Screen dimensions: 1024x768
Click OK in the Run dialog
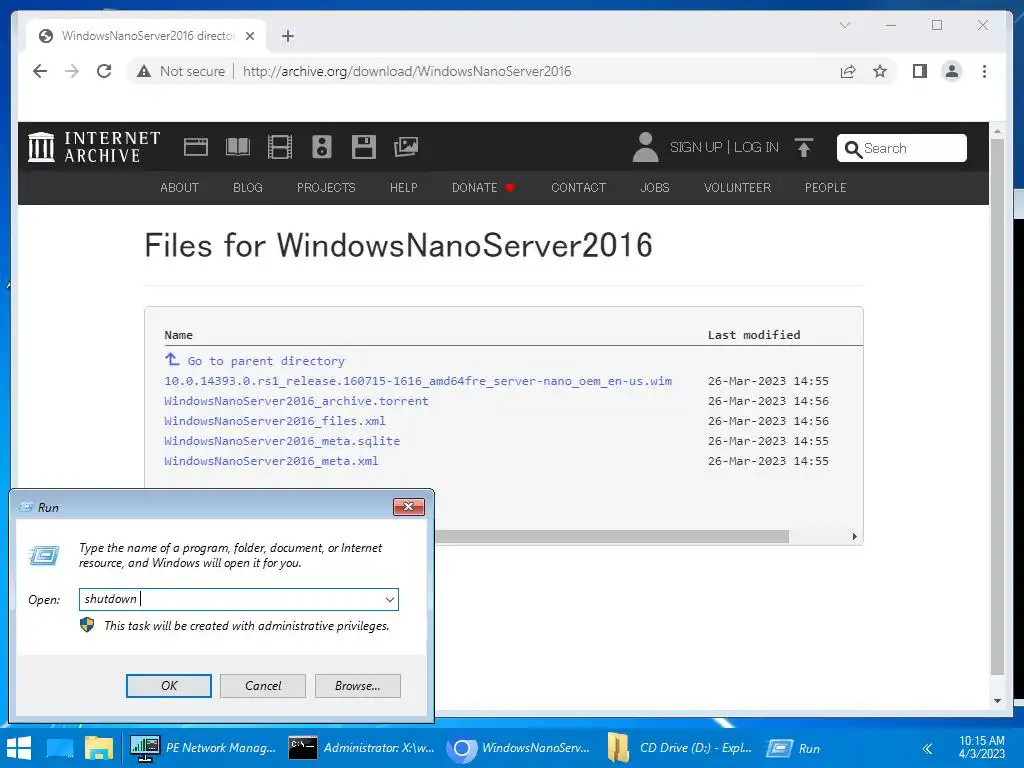168,686
